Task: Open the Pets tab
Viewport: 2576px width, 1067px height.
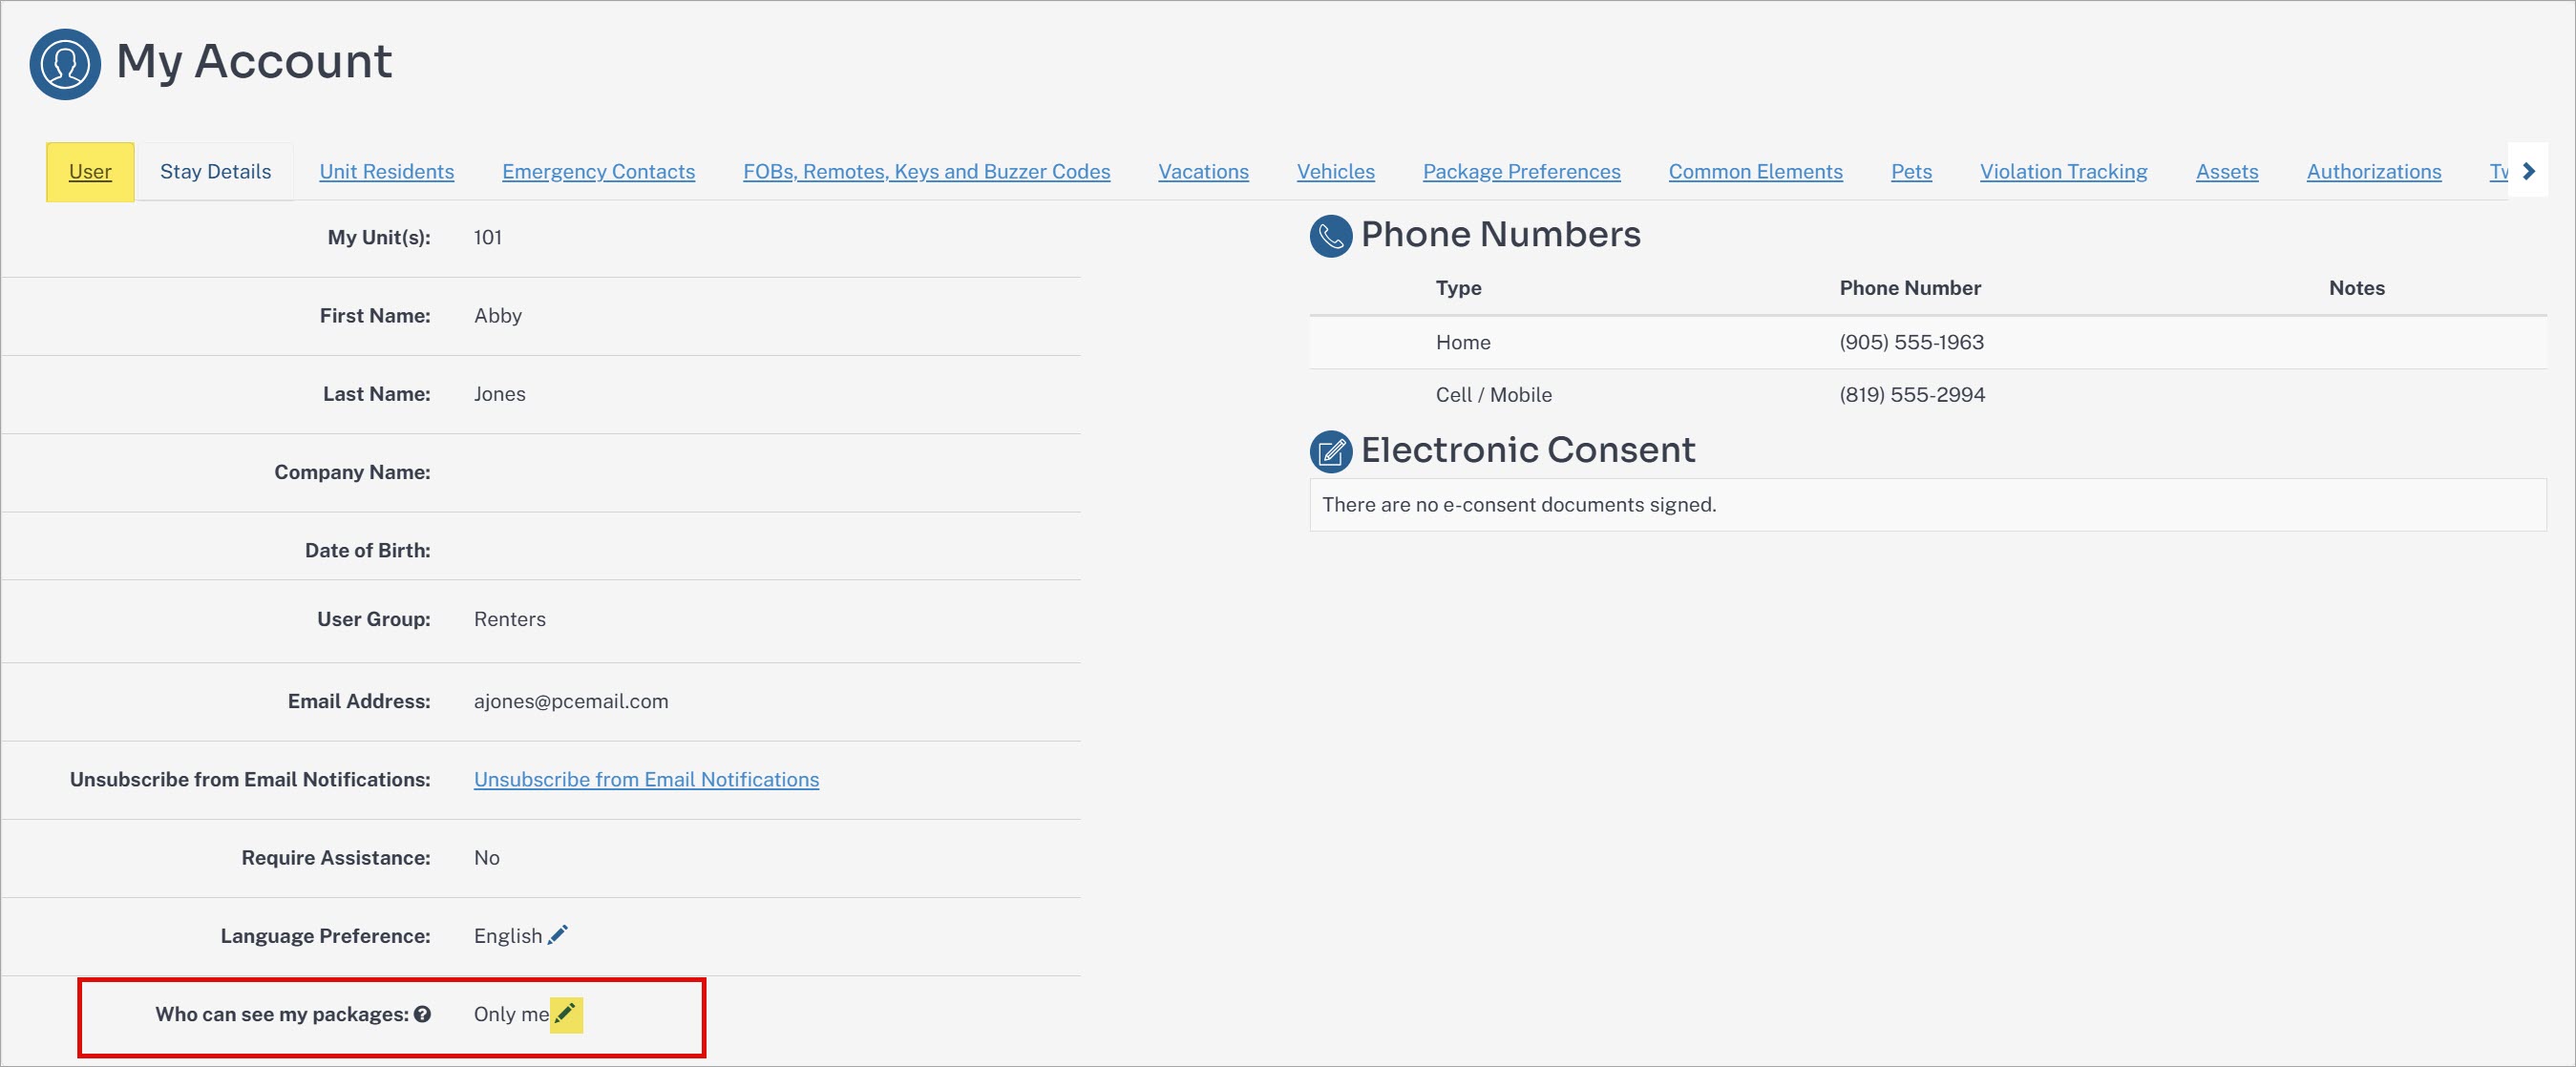Action: tap(1911, 172)
